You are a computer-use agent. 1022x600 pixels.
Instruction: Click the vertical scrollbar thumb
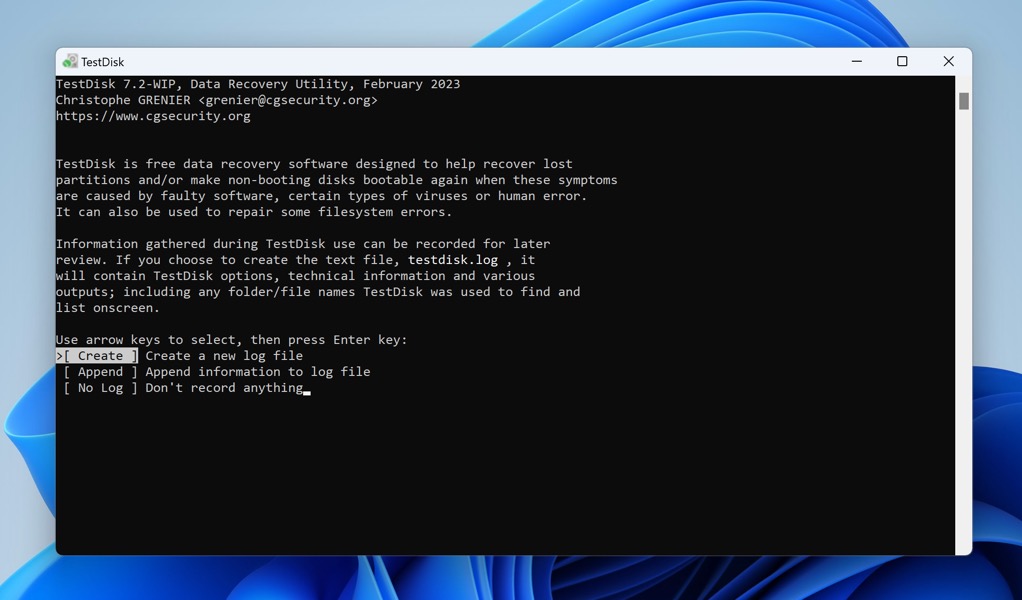963,101
